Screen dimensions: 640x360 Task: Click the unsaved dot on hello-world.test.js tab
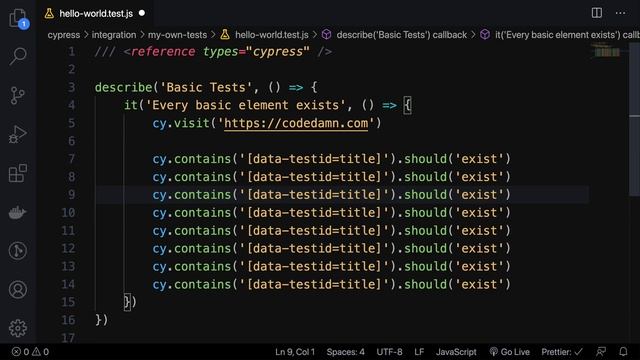(x=142, y=13)
